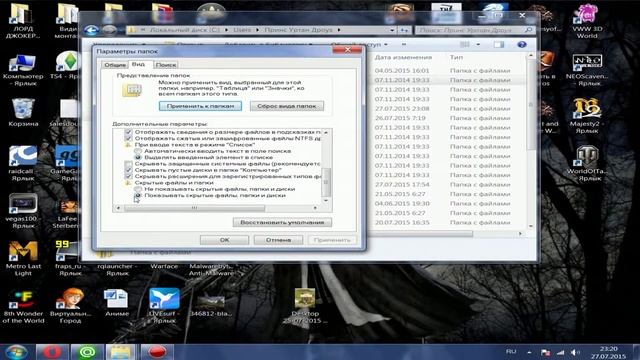Viewport: 640px width, 360px height.
Task: Open the VWW 3D World icon
Action: (x=587, y=20)
